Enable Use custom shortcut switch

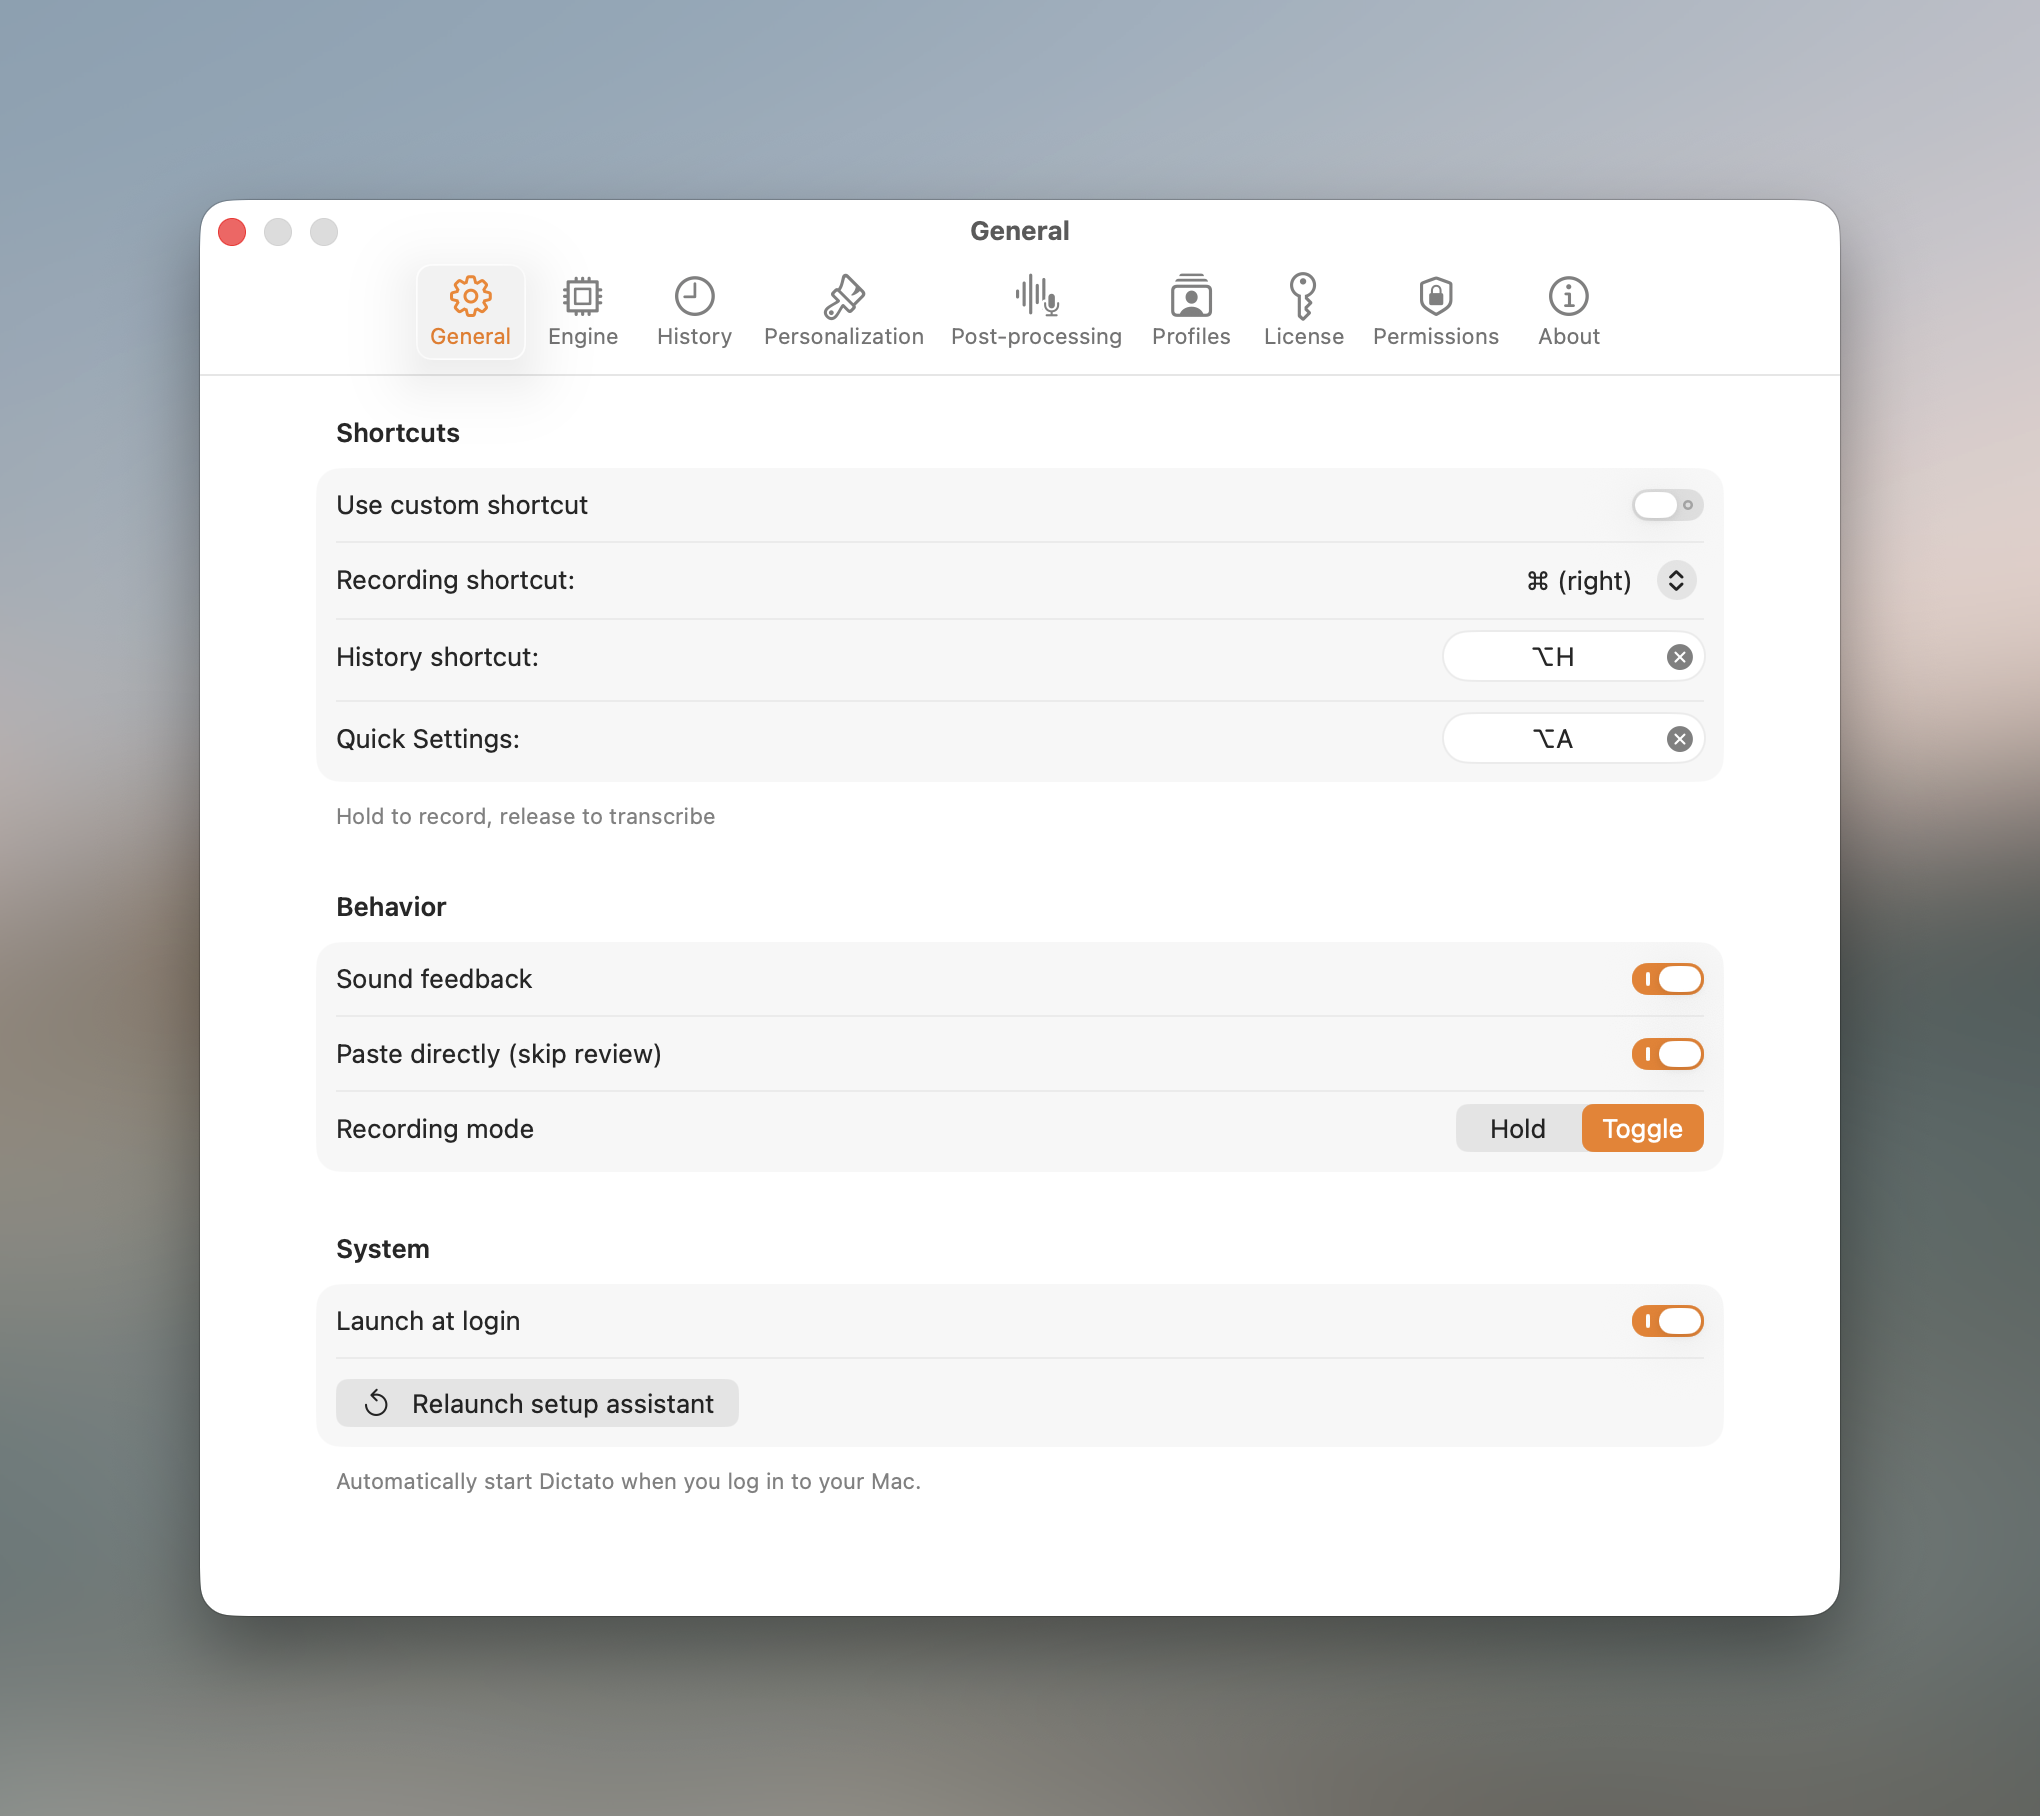[1667, 505]
